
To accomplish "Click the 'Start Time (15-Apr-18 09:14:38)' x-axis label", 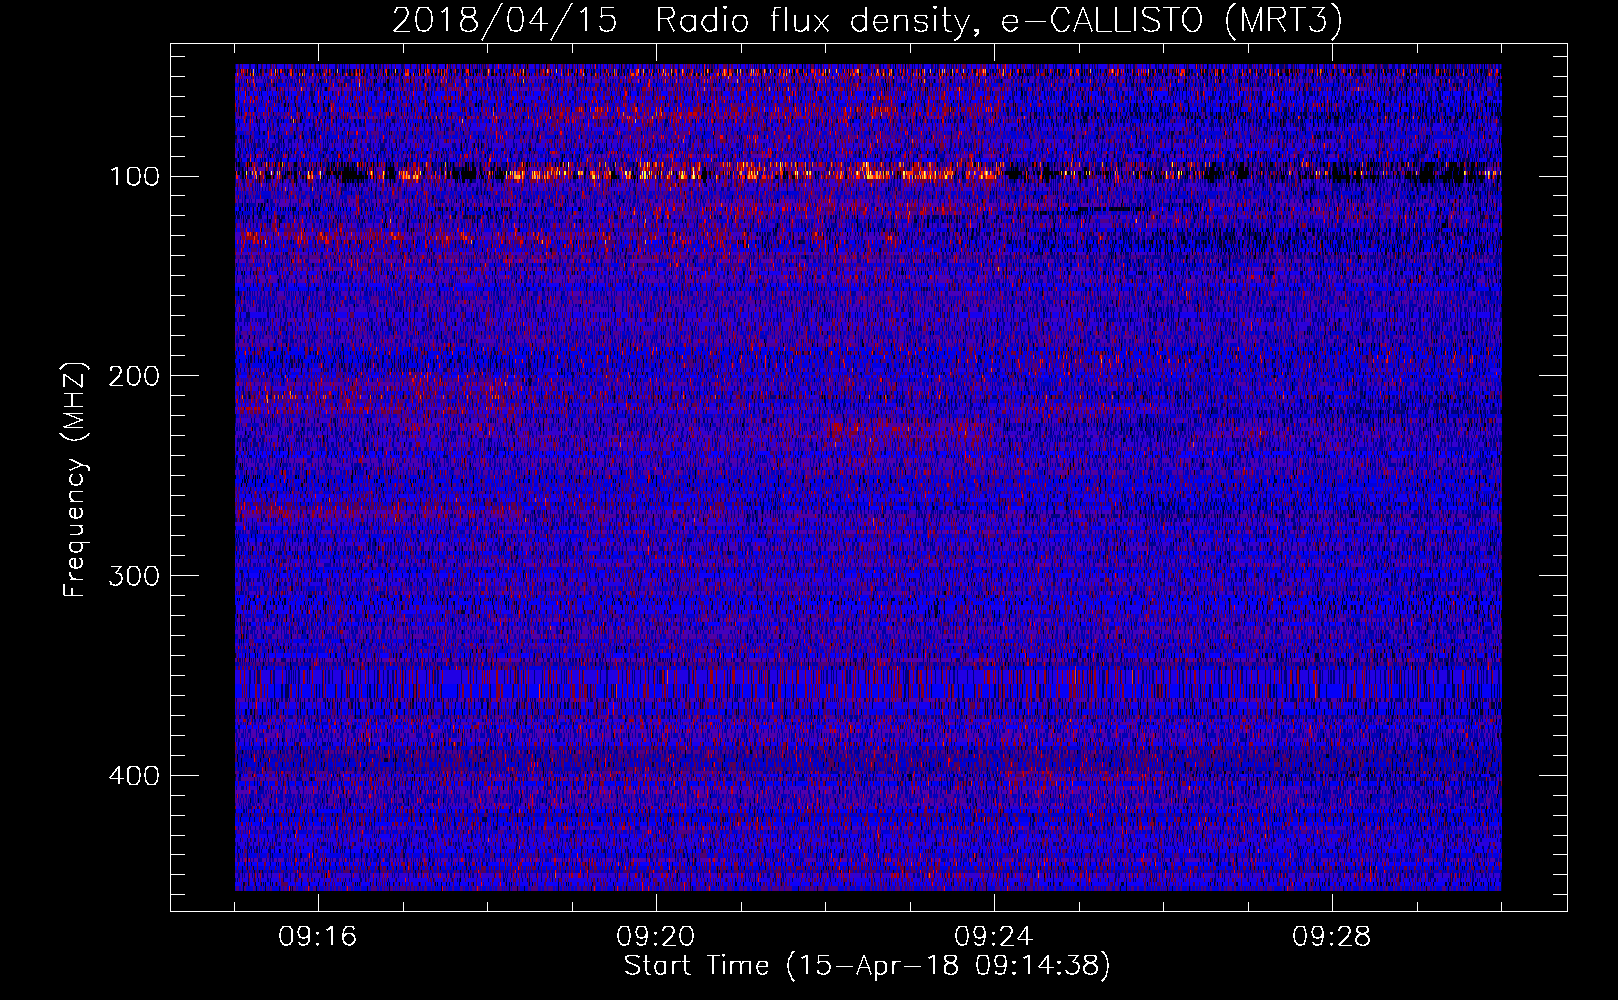I will [x=867, y=966].
